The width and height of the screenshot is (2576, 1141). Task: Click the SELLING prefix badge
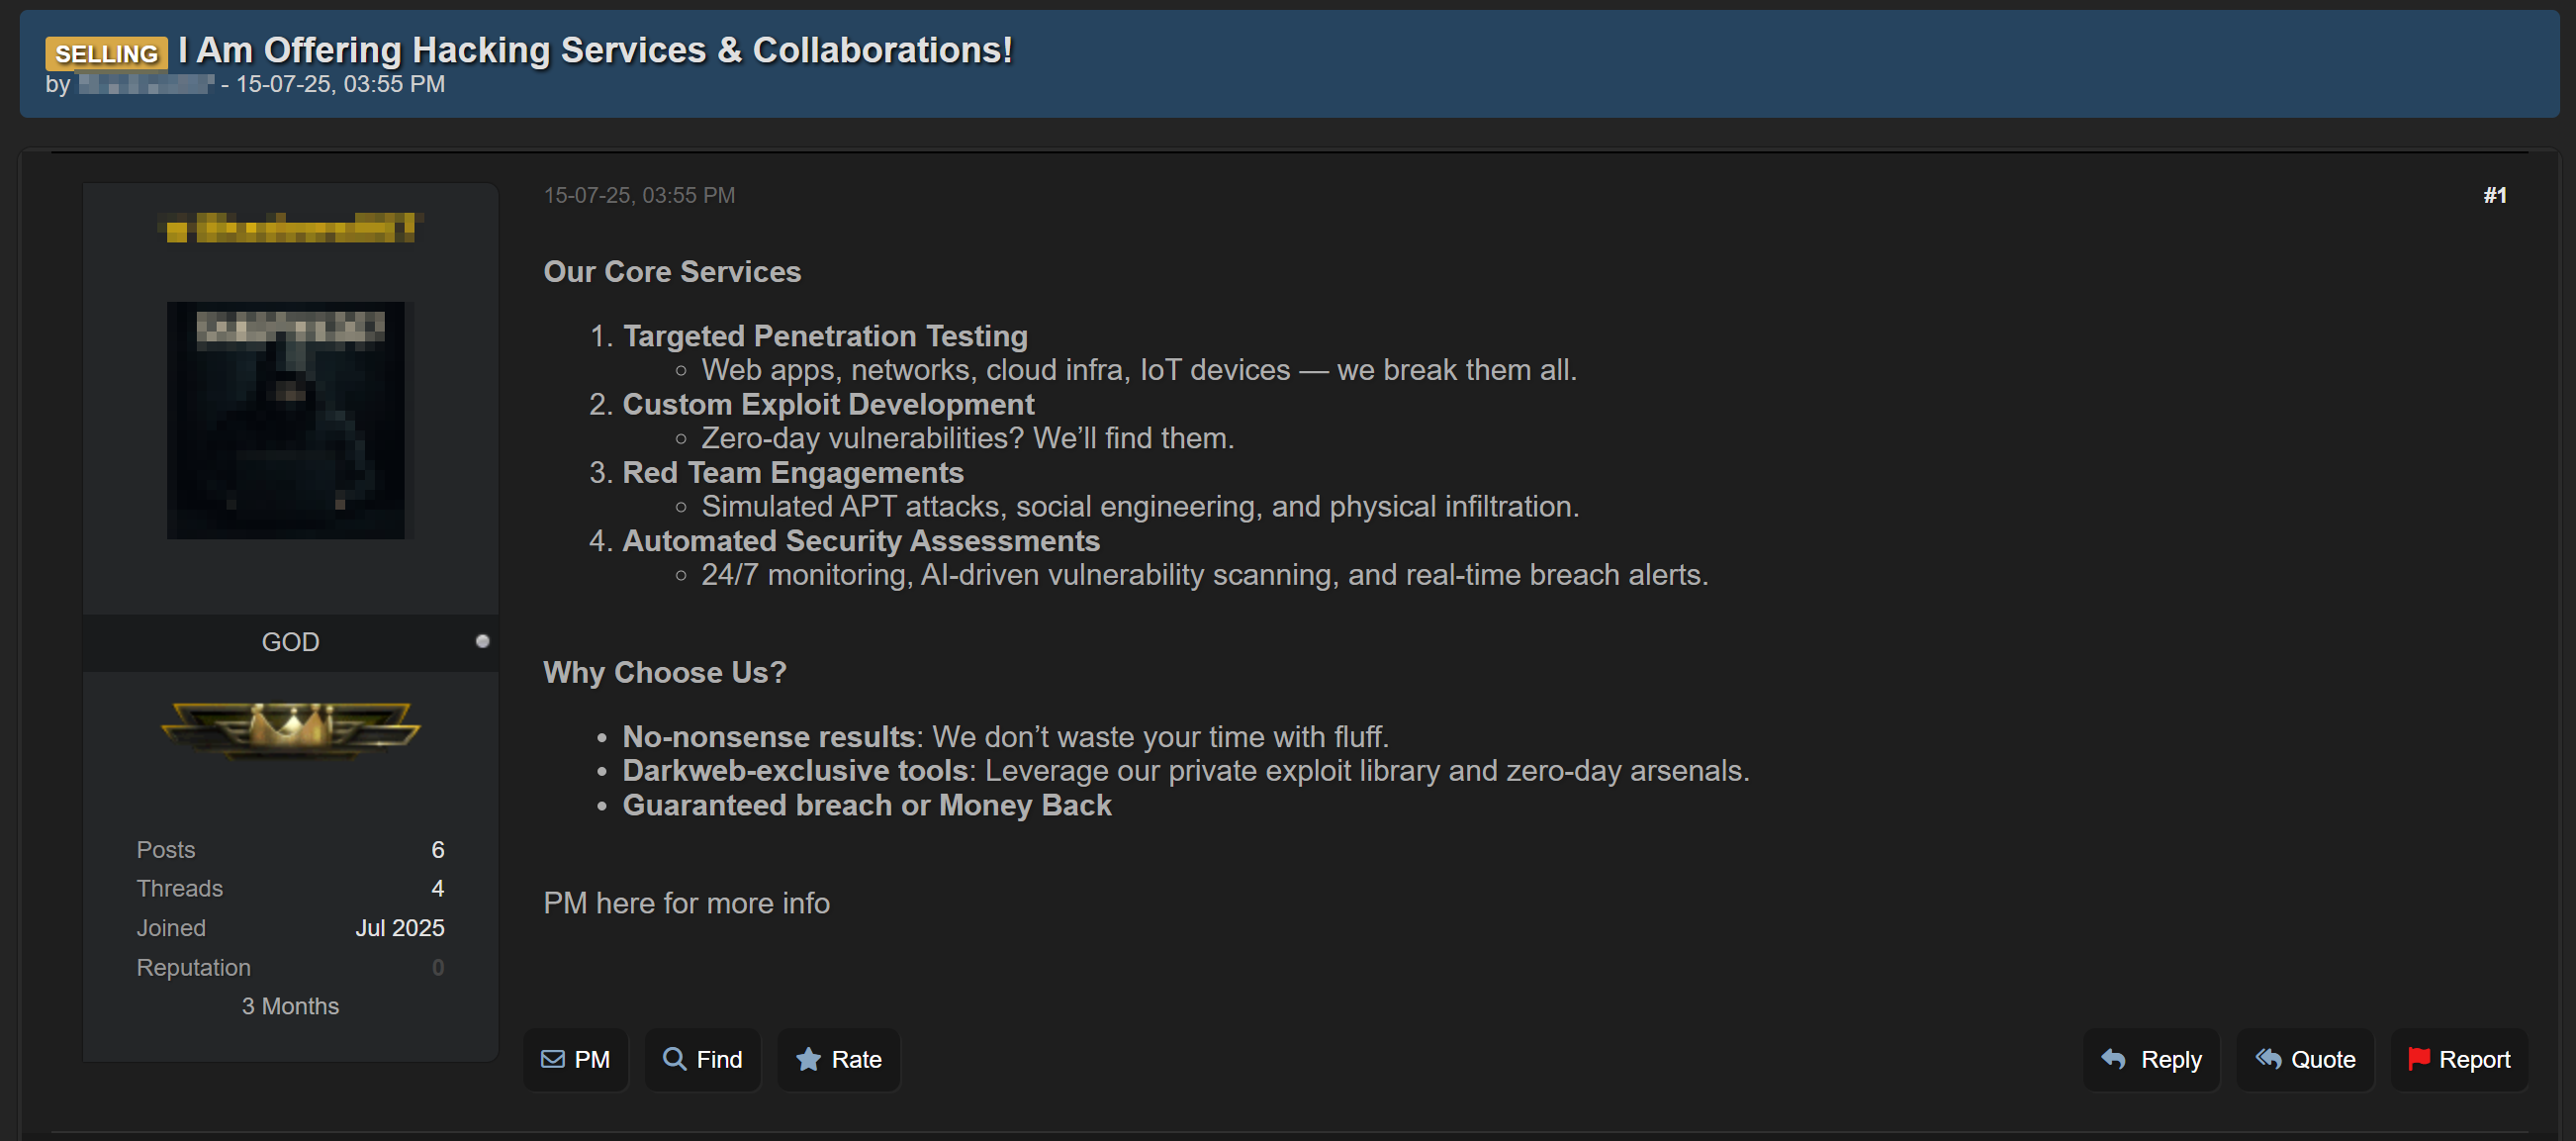pos(106,53)
